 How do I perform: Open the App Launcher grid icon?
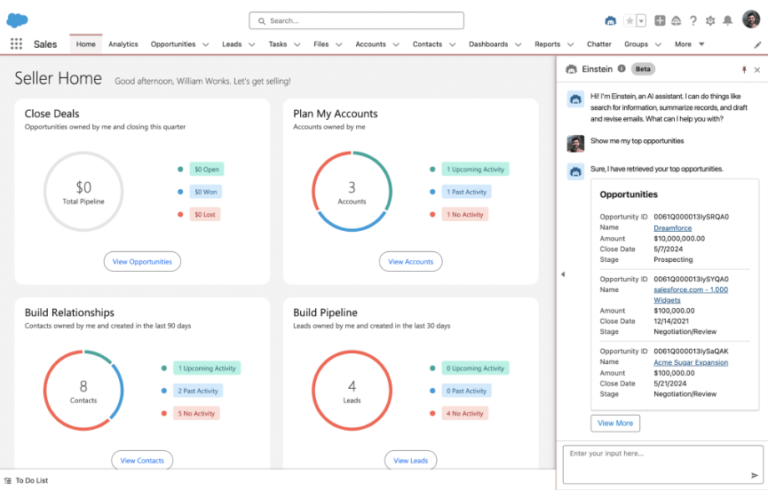point(16,44)
